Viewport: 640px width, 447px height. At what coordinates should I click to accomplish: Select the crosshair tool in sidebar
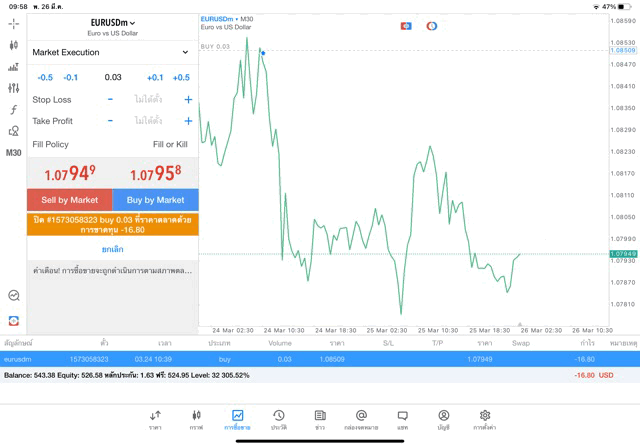pos(13,24)
